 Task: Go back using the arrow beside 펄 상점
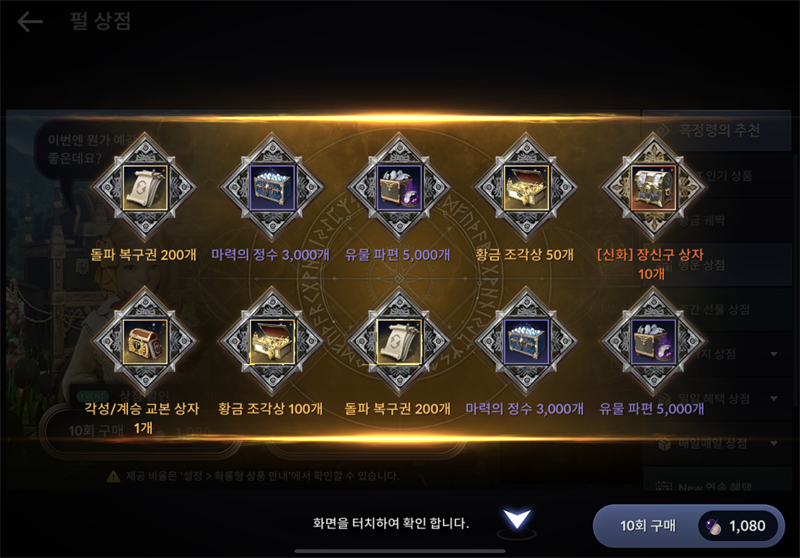tap(30, 21)
